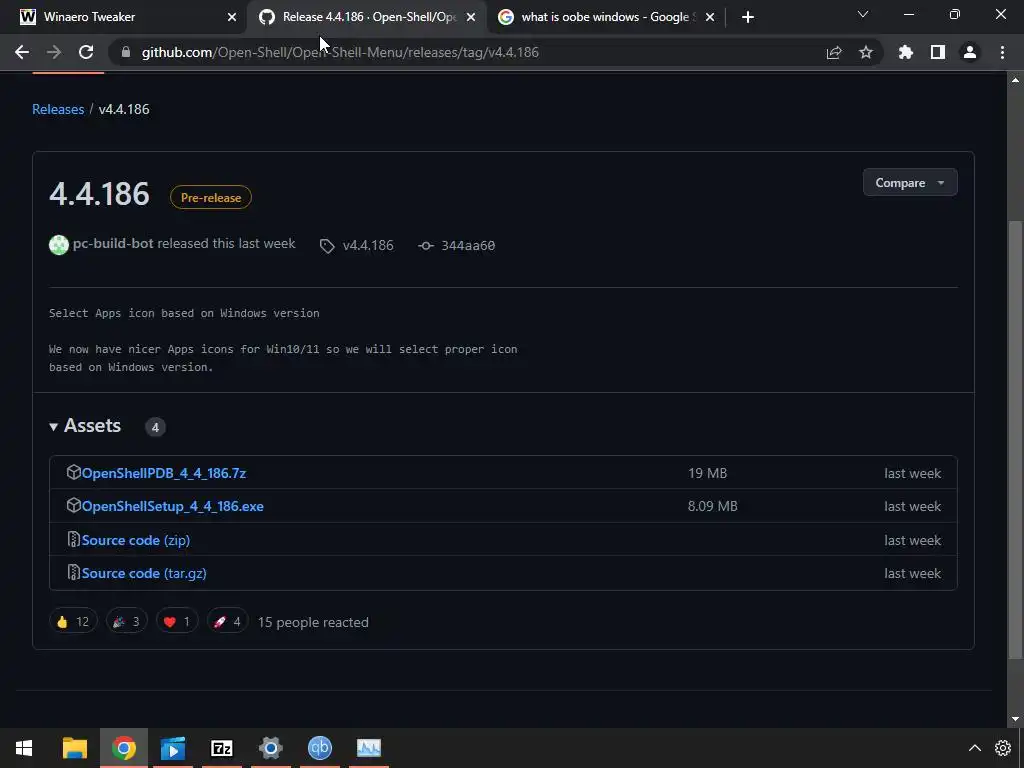
Task: Open File Explorer from the taskbar
Action: pyautogui.click(x=74, y=748)
